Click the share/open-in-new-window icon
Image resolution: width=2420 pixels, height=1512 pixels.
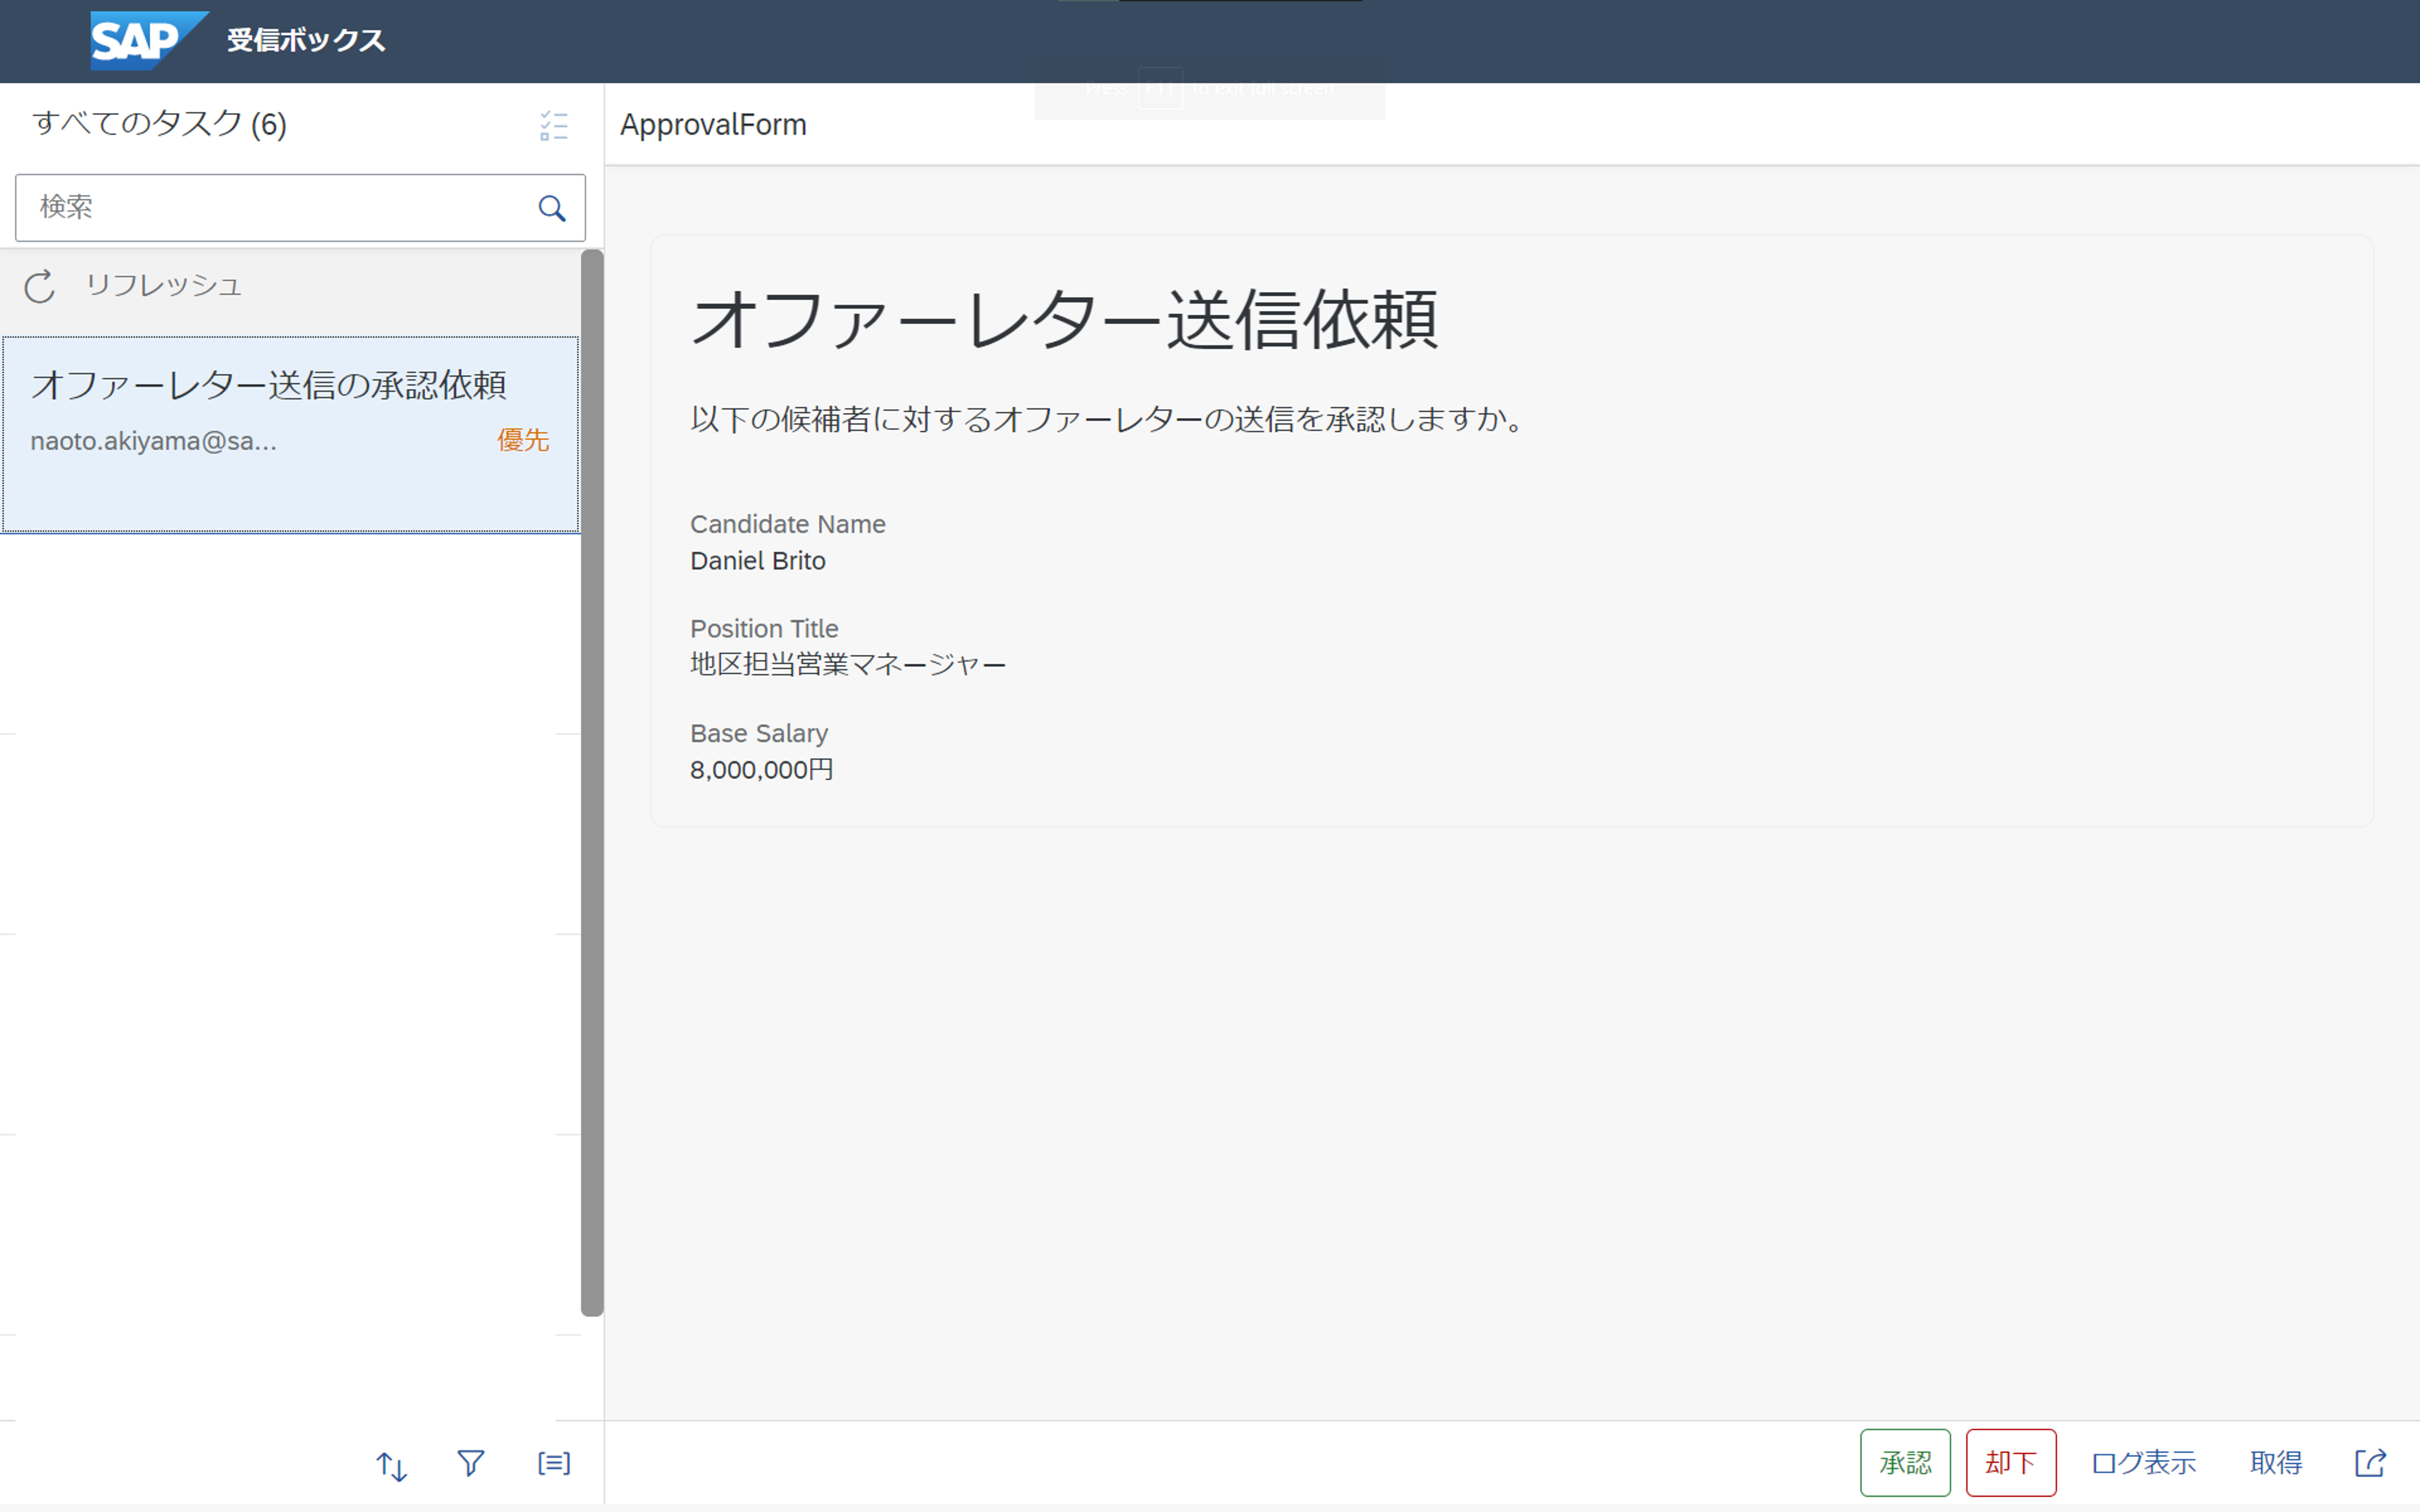[2370, 1463]
